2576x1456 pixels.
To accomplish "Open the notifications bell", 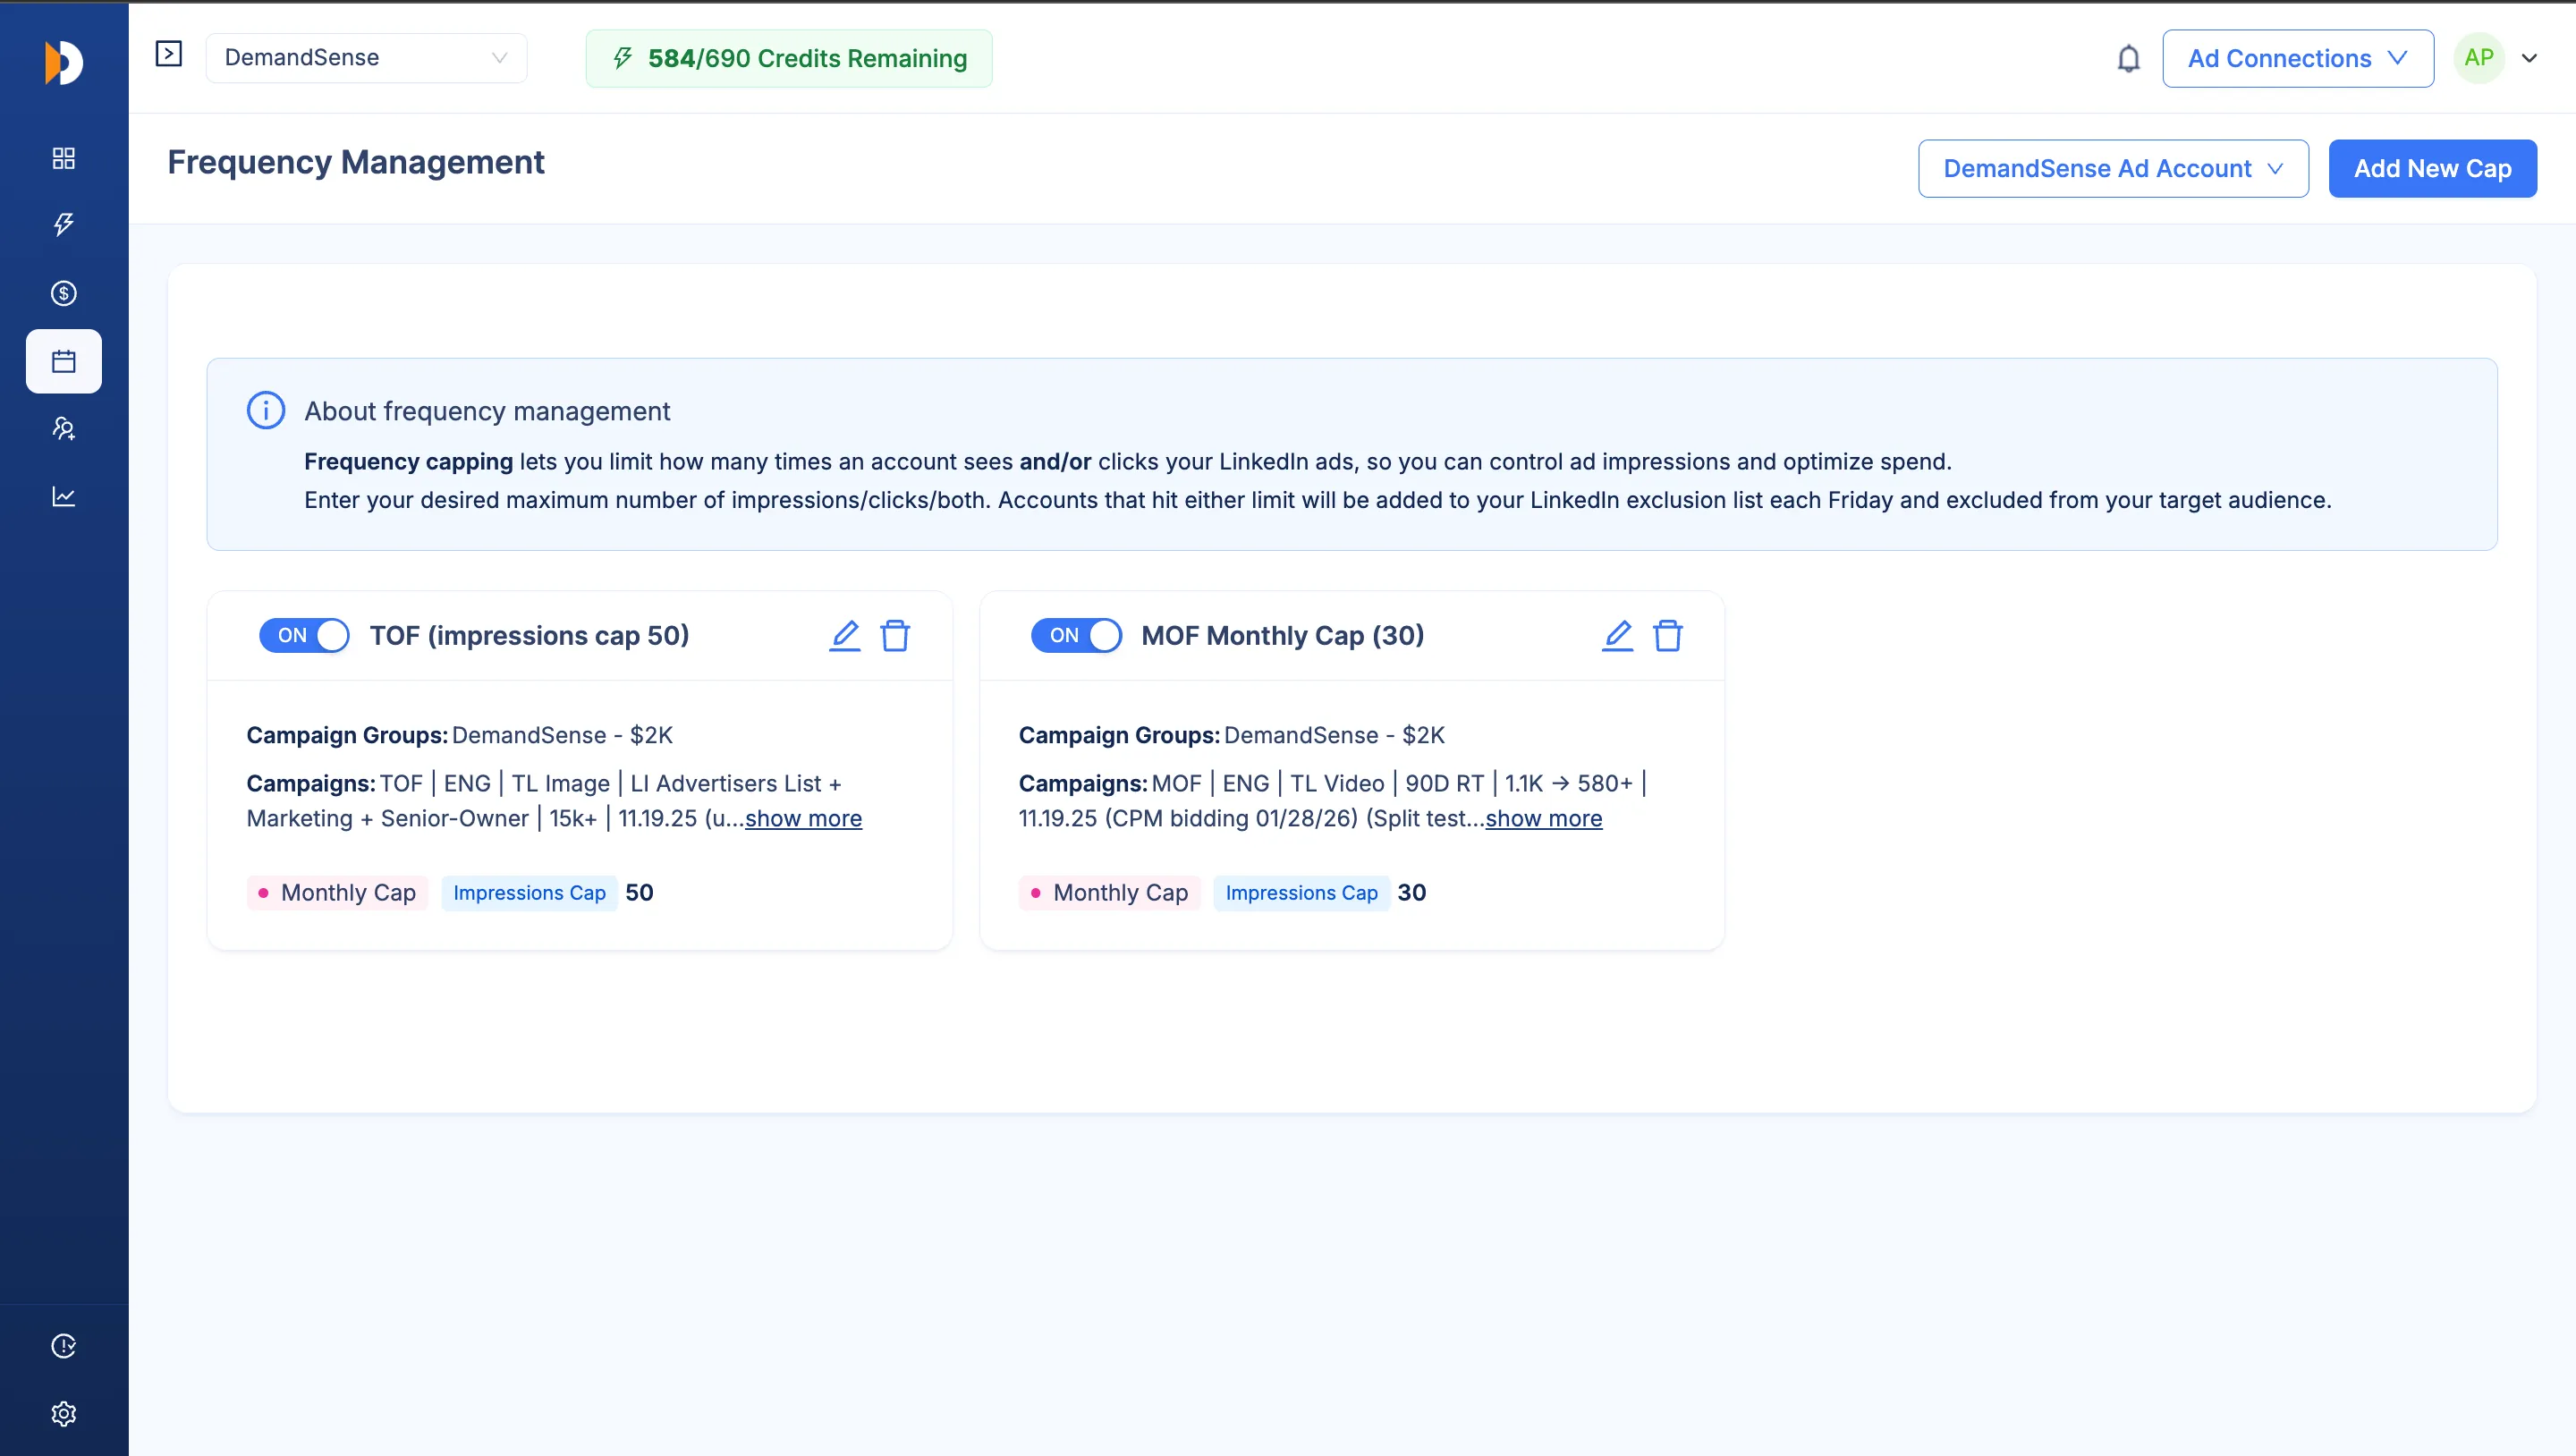I will 2129,59.
